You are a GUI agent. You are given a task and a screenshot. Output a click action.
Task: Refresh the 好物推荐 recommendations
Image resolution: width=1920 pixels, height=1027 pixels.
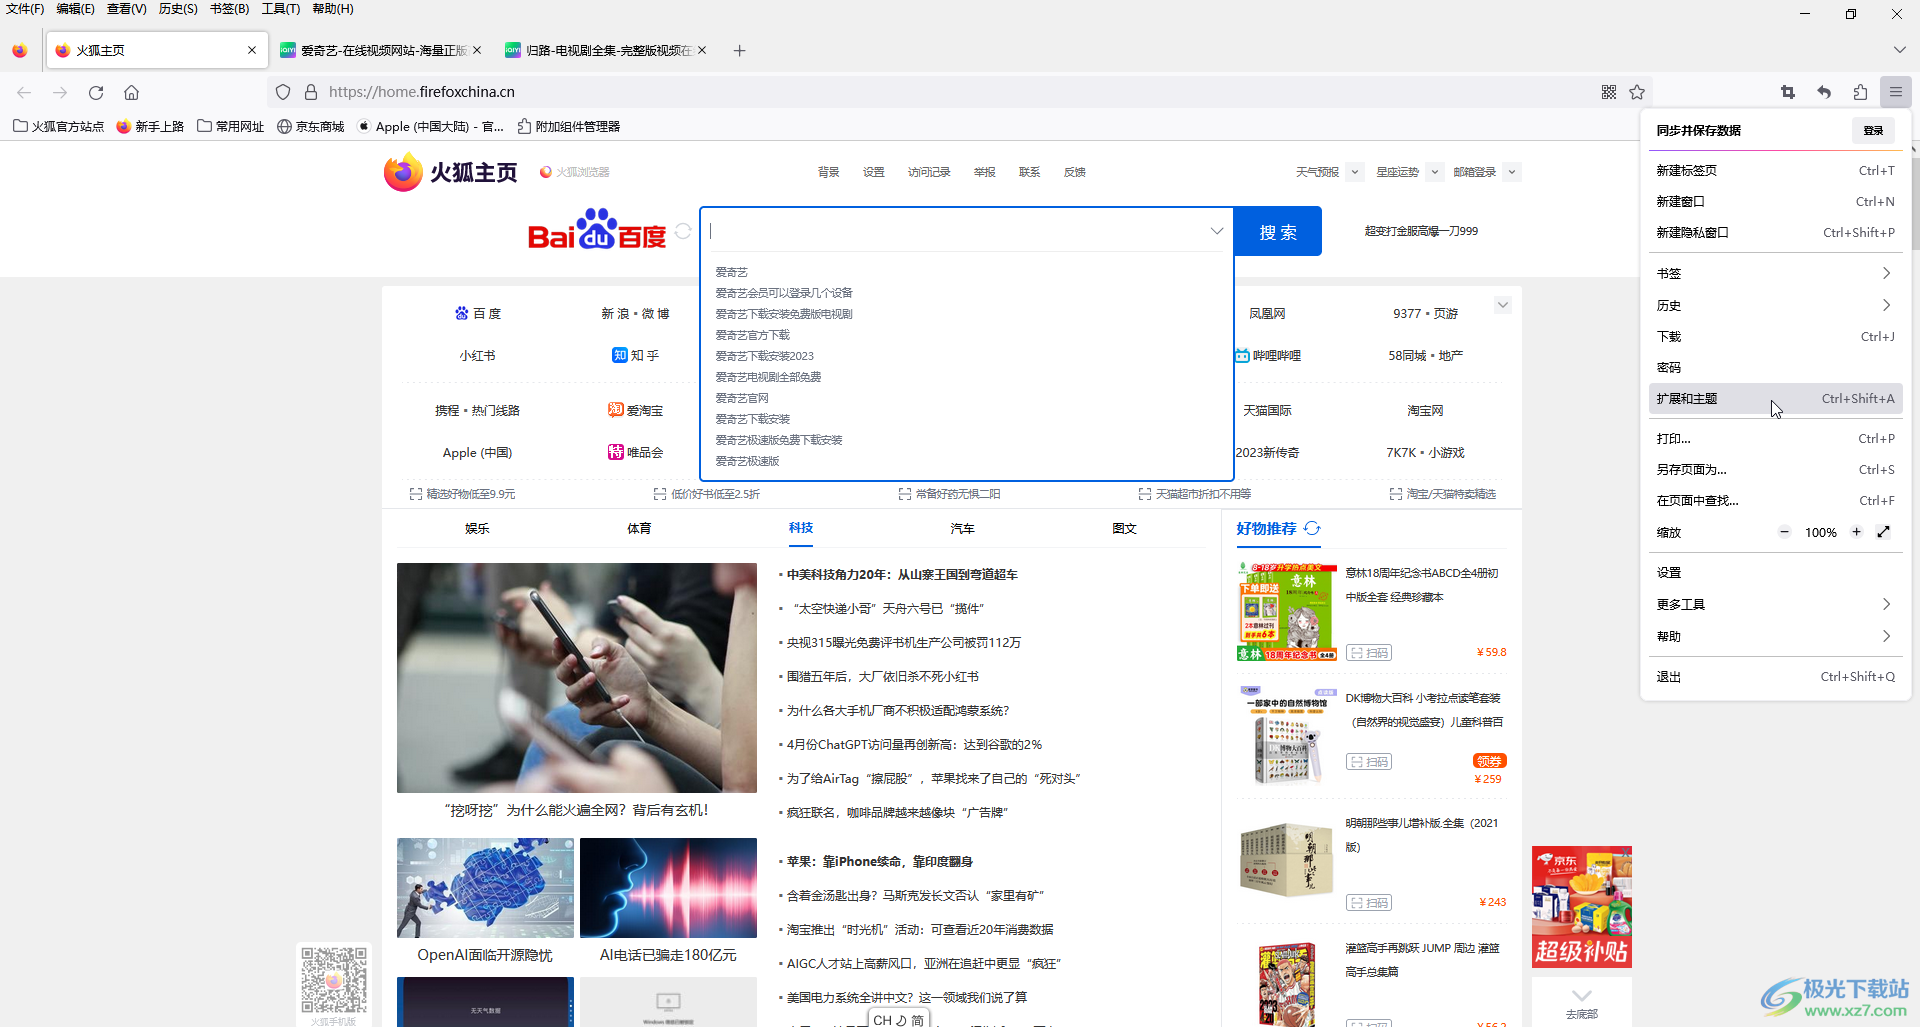[x=1312, y=528]
